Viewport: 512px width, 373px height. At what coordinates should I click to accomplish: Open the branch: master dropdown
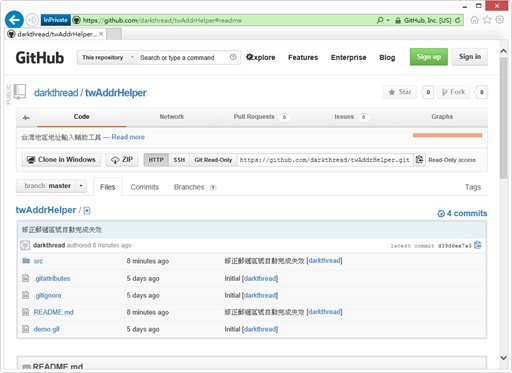point(51,186)
